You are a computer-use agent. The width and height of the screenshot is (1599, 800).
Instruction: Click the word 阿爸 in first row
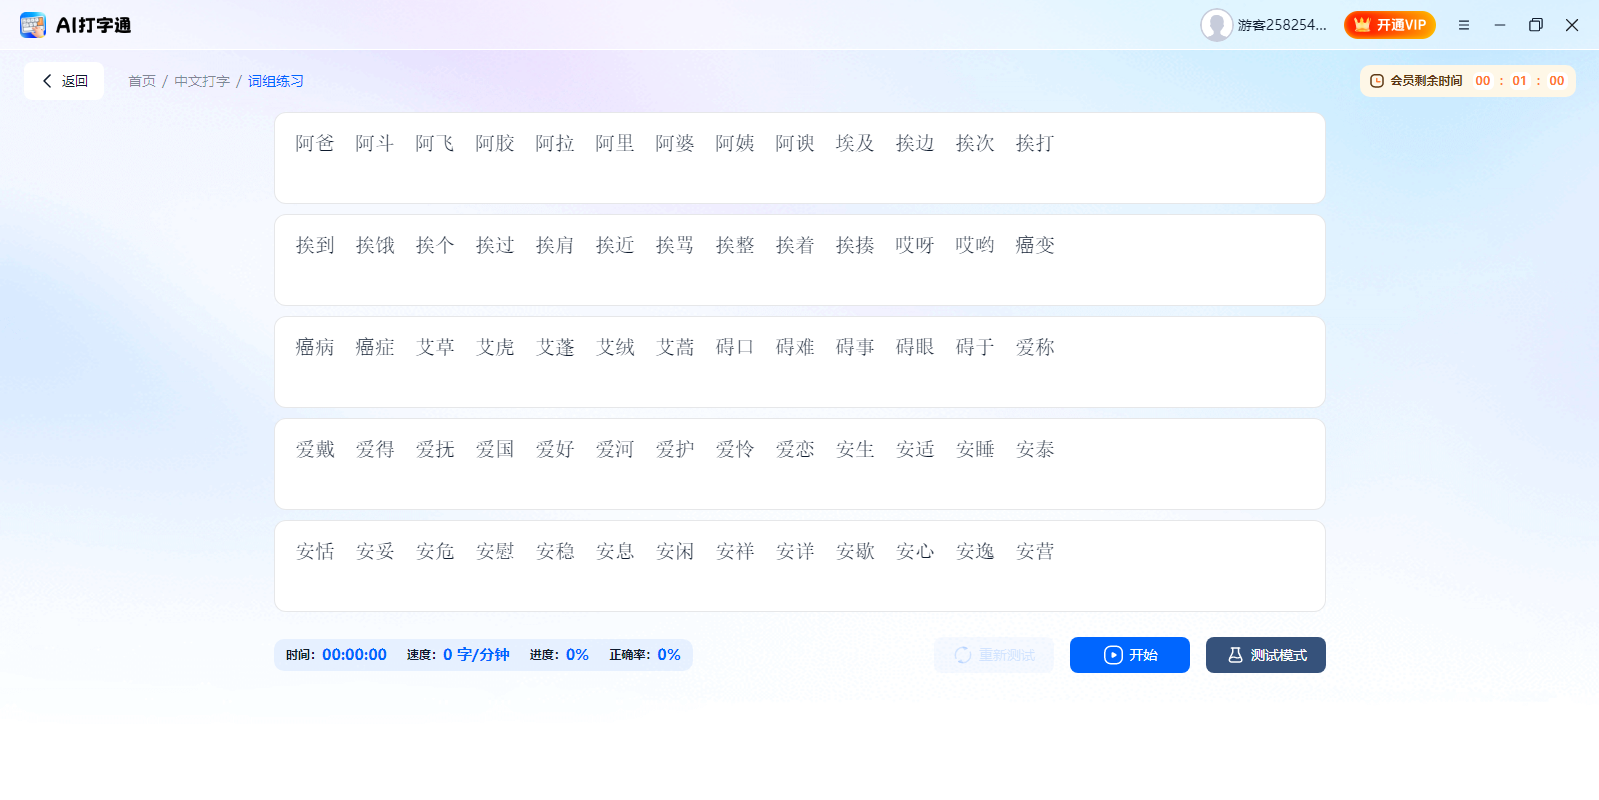(x=315, y=144)
